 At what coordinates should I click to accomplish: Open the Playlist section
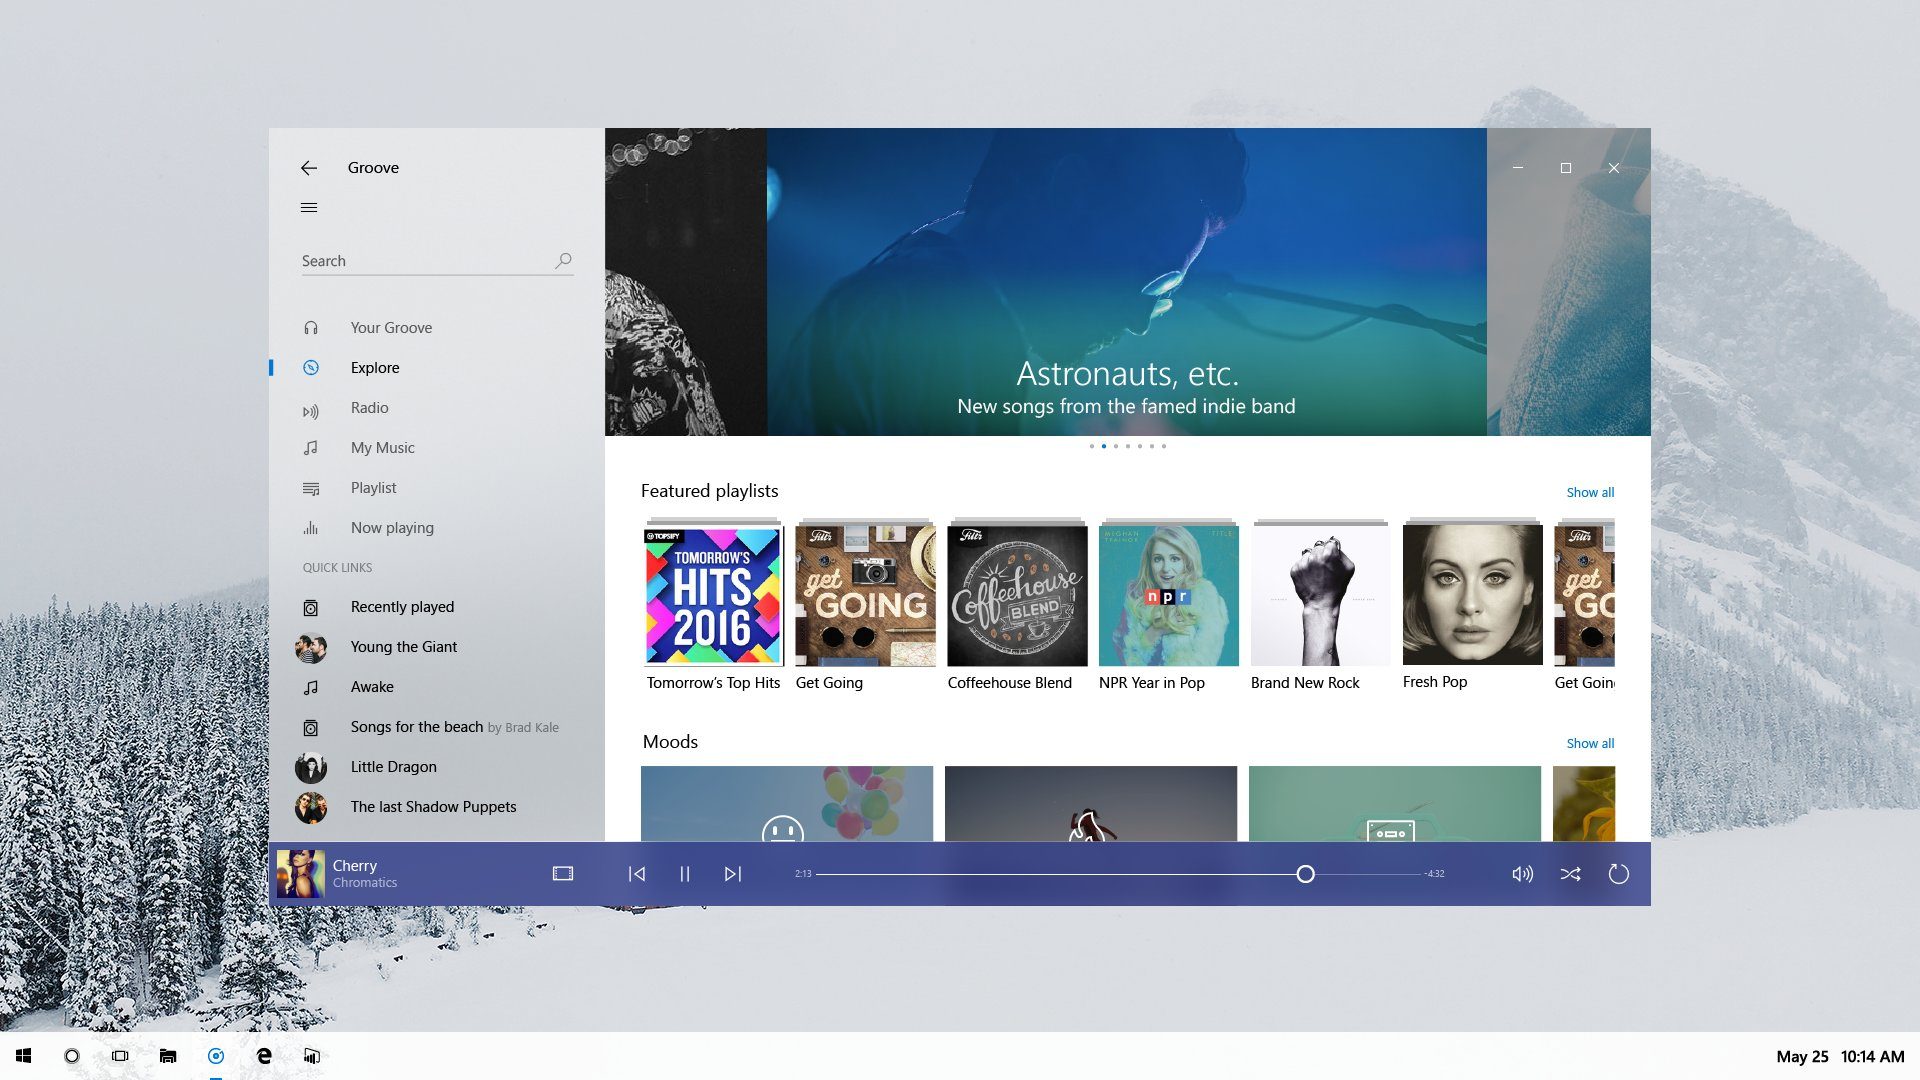pyautogui.click(x=372, y=487)
